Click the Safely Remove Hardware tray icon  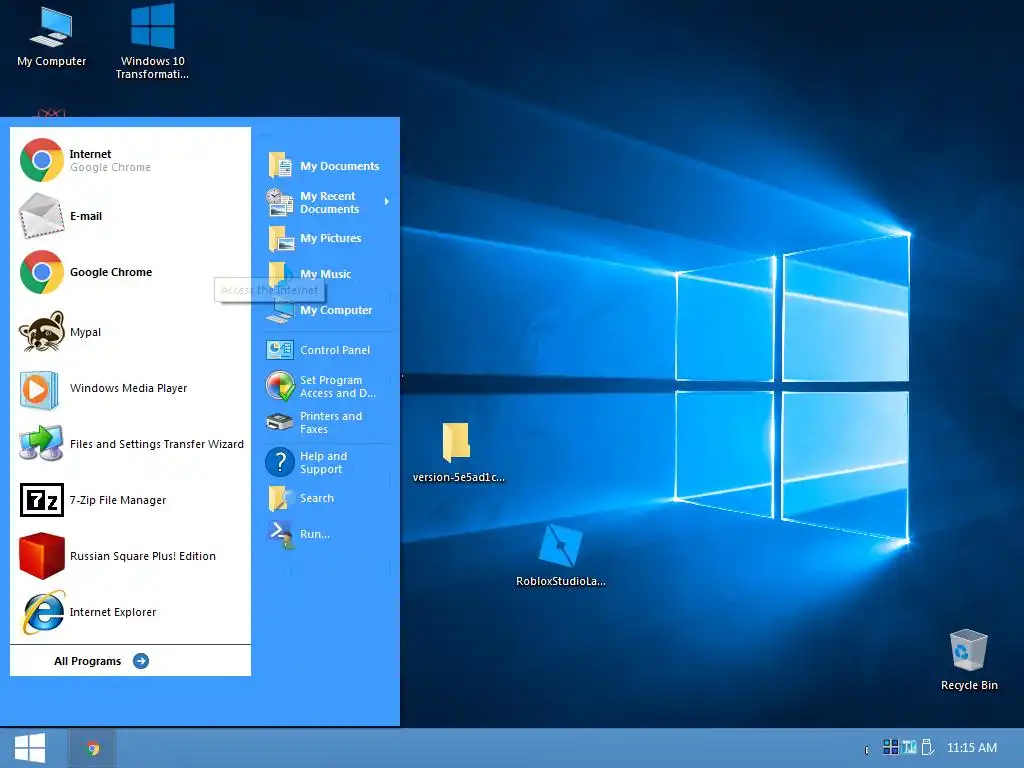[927, 746]
